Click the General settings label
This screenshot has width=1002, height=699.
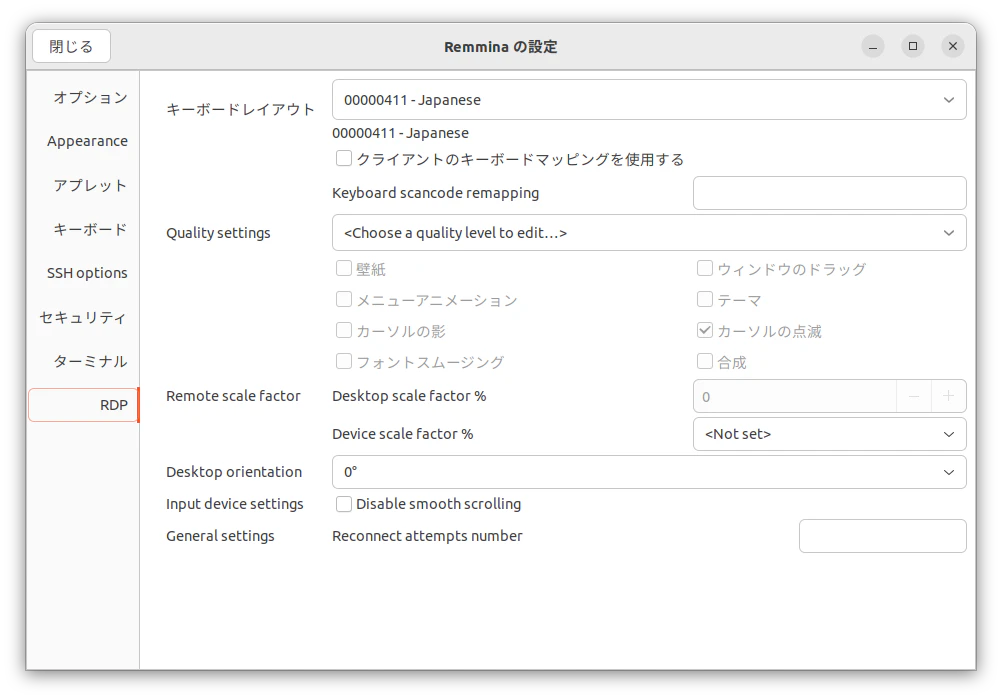pyautogui.click(x=220, y=536)
